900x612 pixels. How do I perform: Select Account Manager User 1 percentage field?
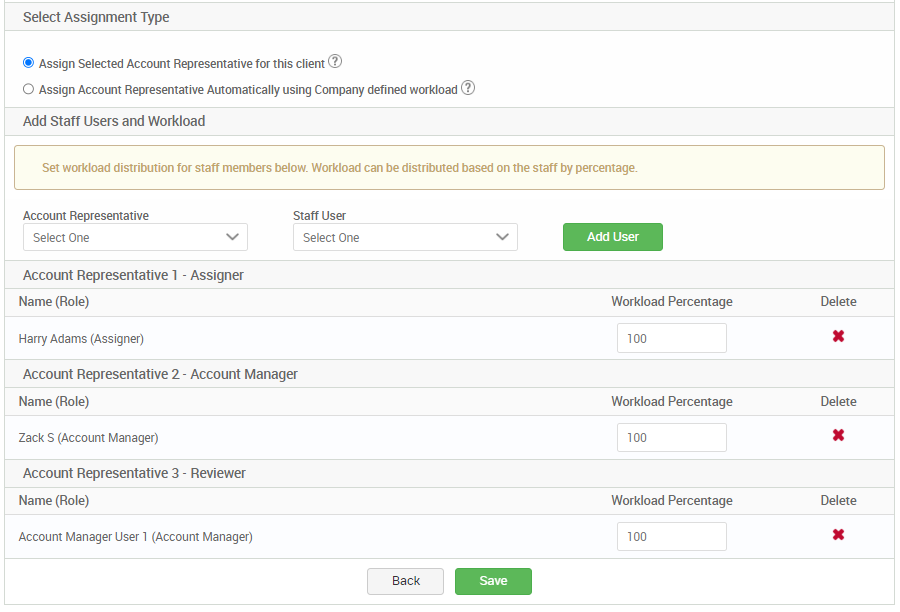click(671, 536)
